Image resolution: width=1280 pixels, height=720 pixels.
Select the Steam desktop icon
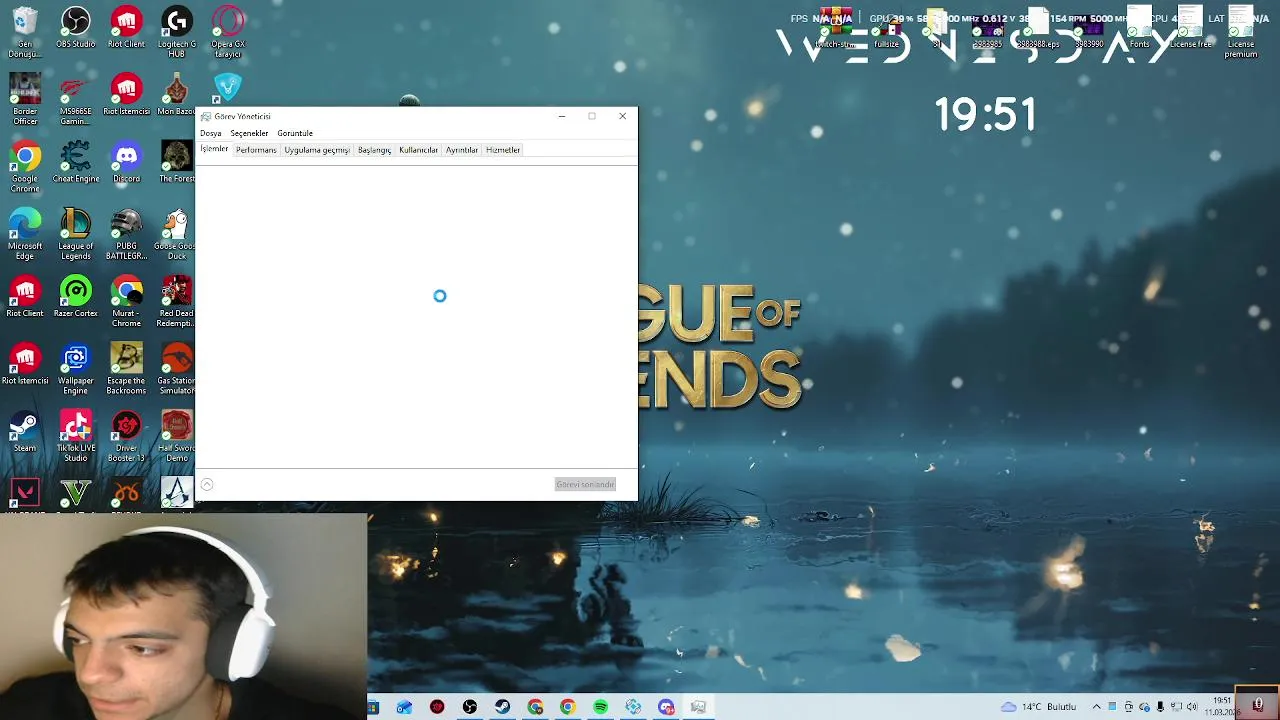click(25, 432)
